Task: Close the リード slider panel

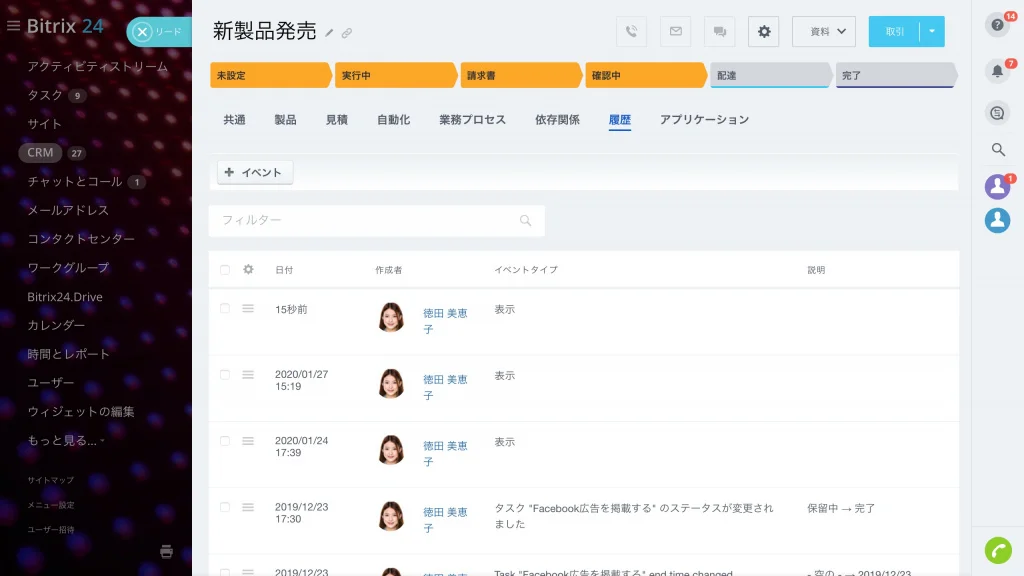Action: click(x=142, y=31)
